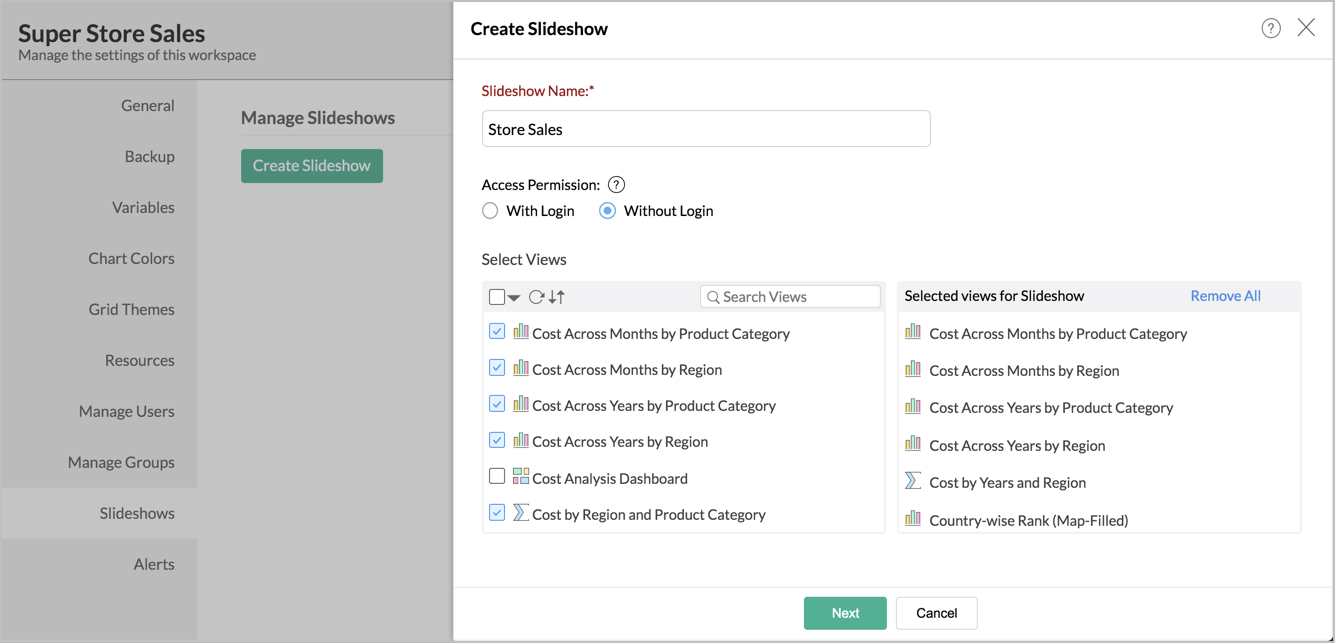The image size is (1335, 643).
Task: Uncheck Cost Across Years by Region
Action: 497,440
